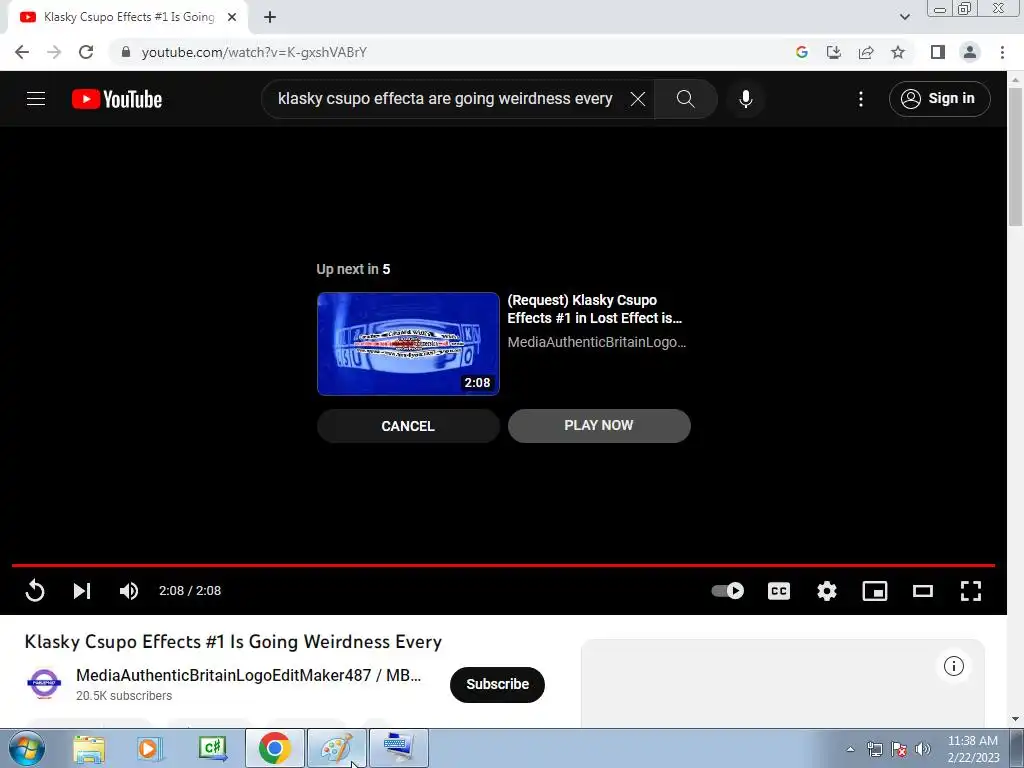Go to the YouTube home logo

(117, 99)
